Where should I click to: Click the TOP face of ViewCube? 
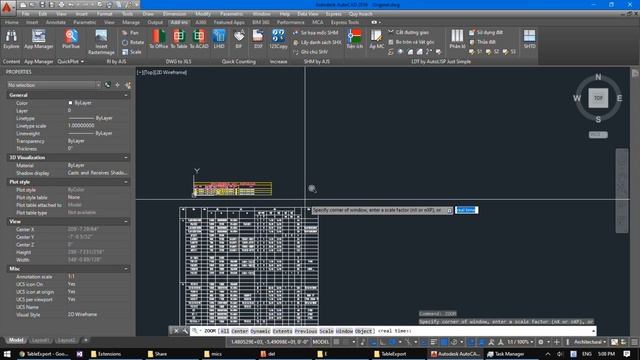click(x=598, y=98)
